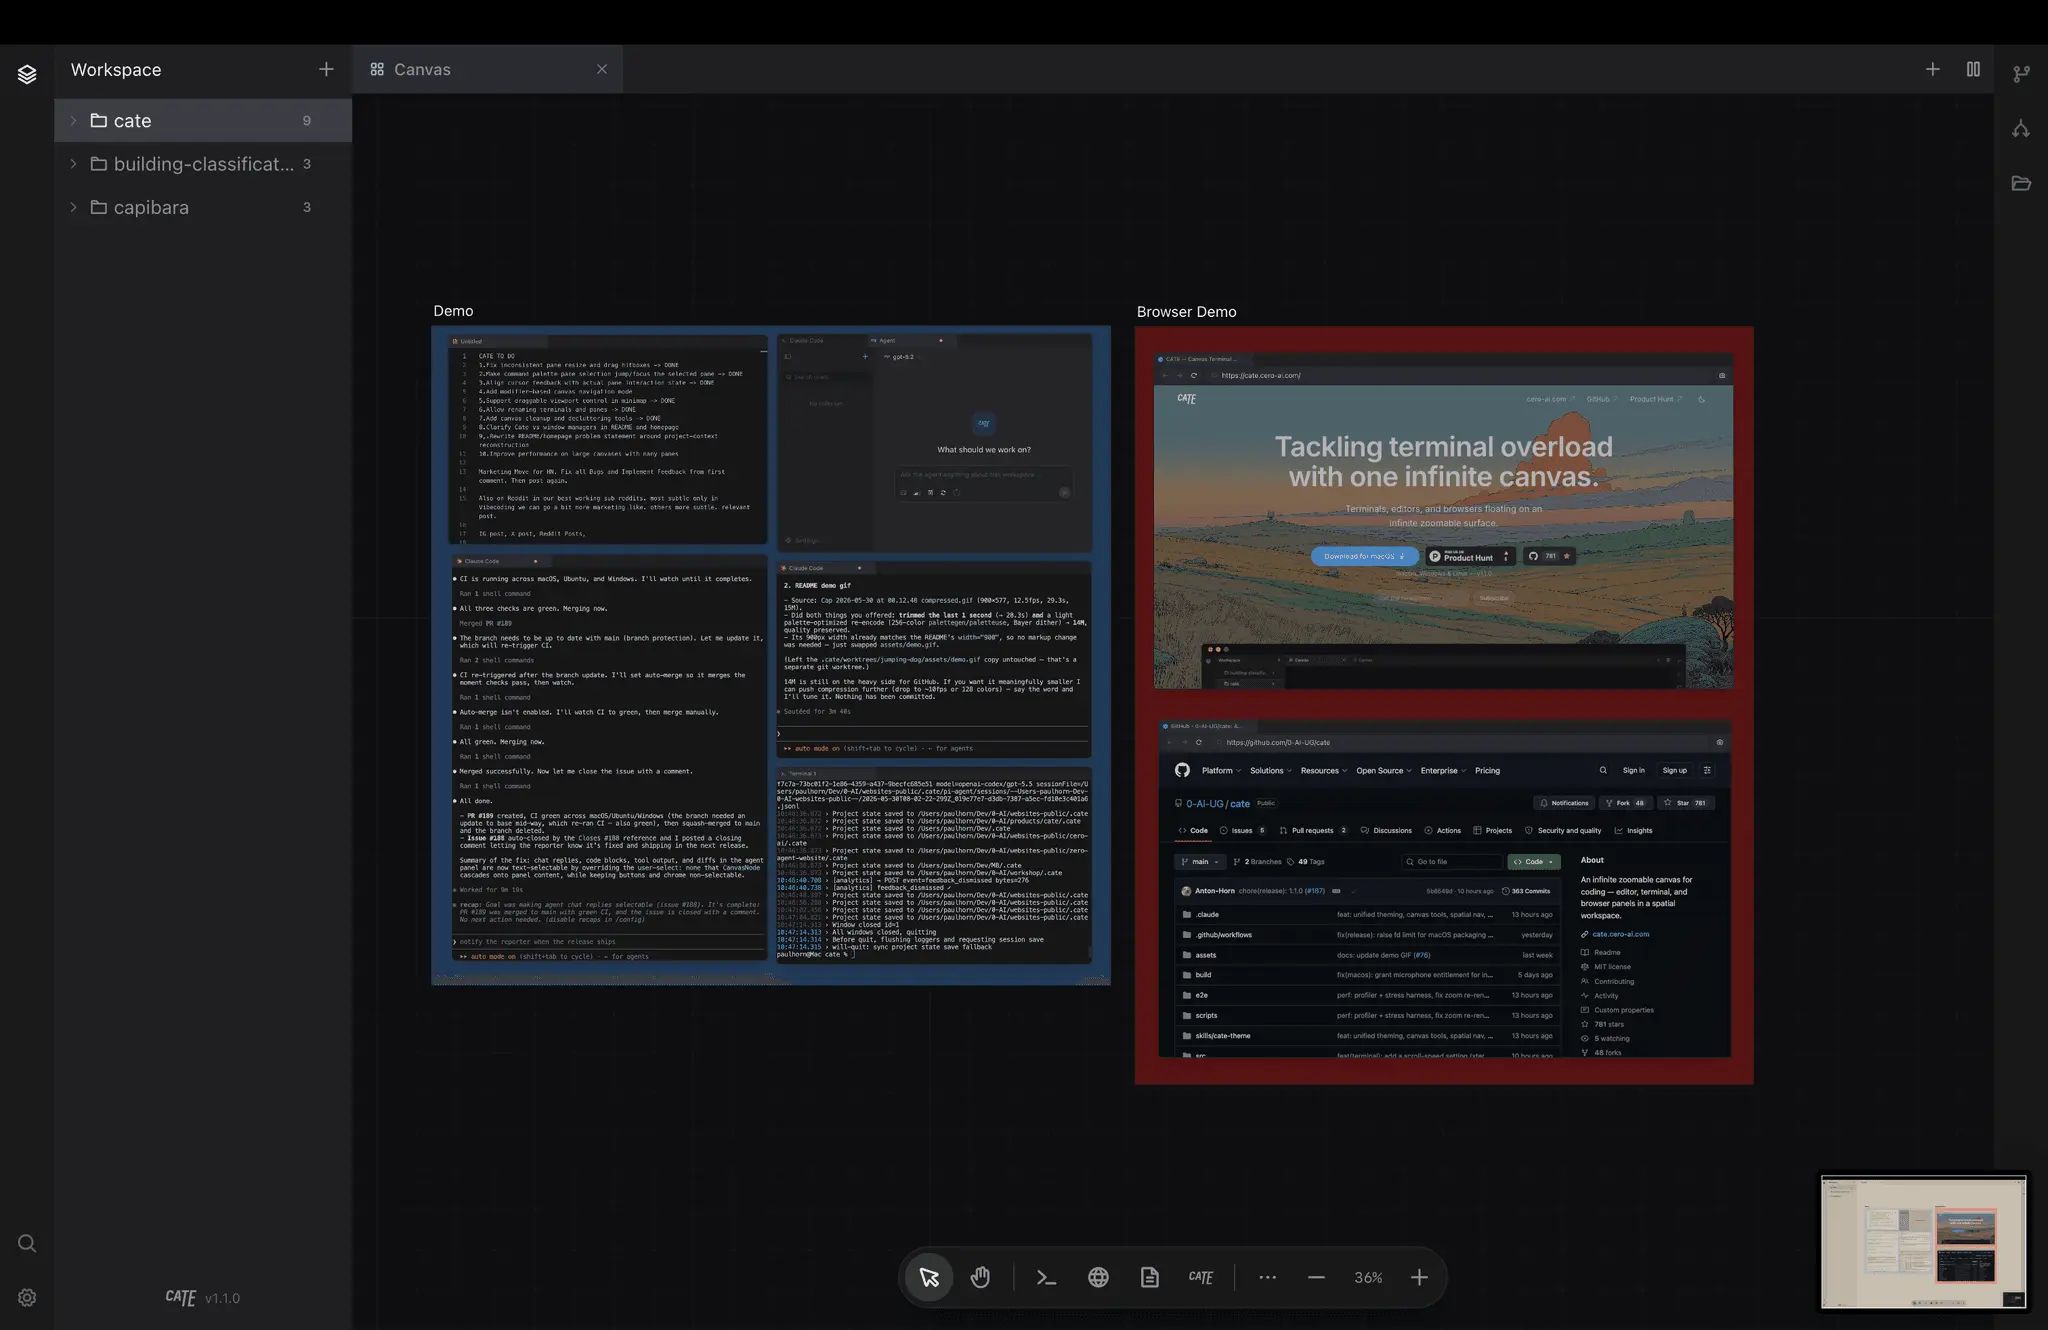Click the 36% zoom level readout
The height and width of the screenshot is (1330, 2048).
1368,1277
